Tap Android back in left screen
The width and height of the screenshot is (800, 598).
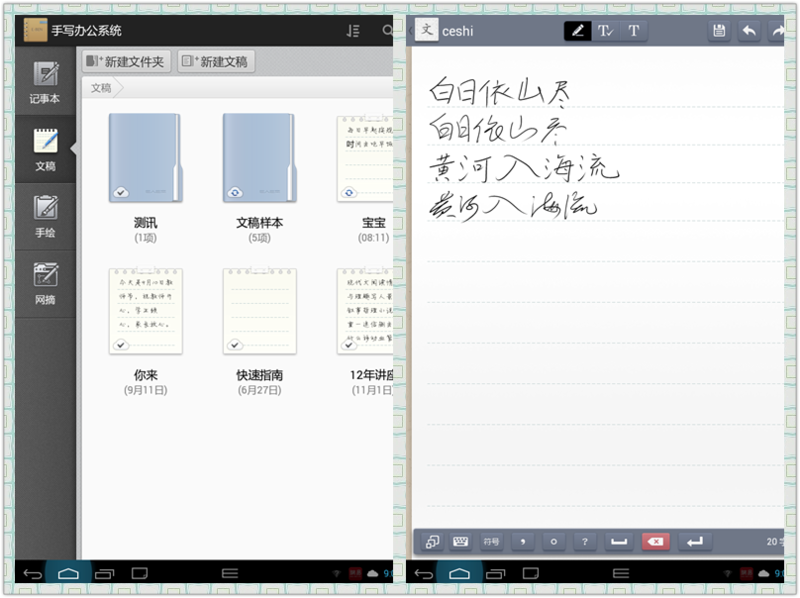click(33, 574)
